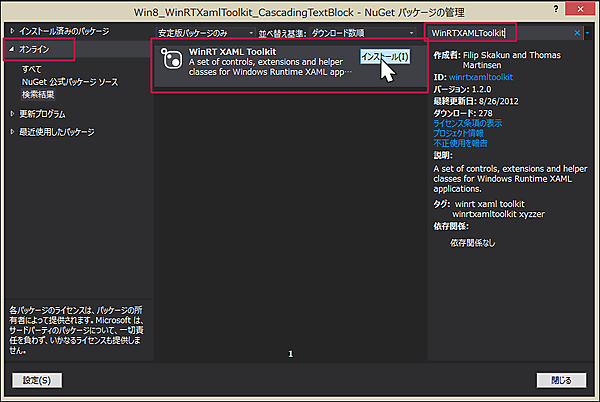600x402 pixels.
Task: Click the 閉じる button
Action: (561, 380)
